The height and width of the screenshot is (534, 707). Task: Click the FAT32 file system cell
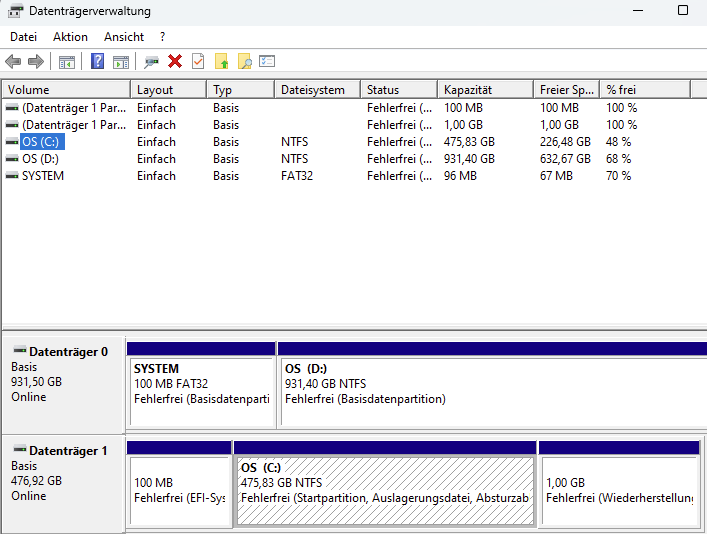point(297,176)
